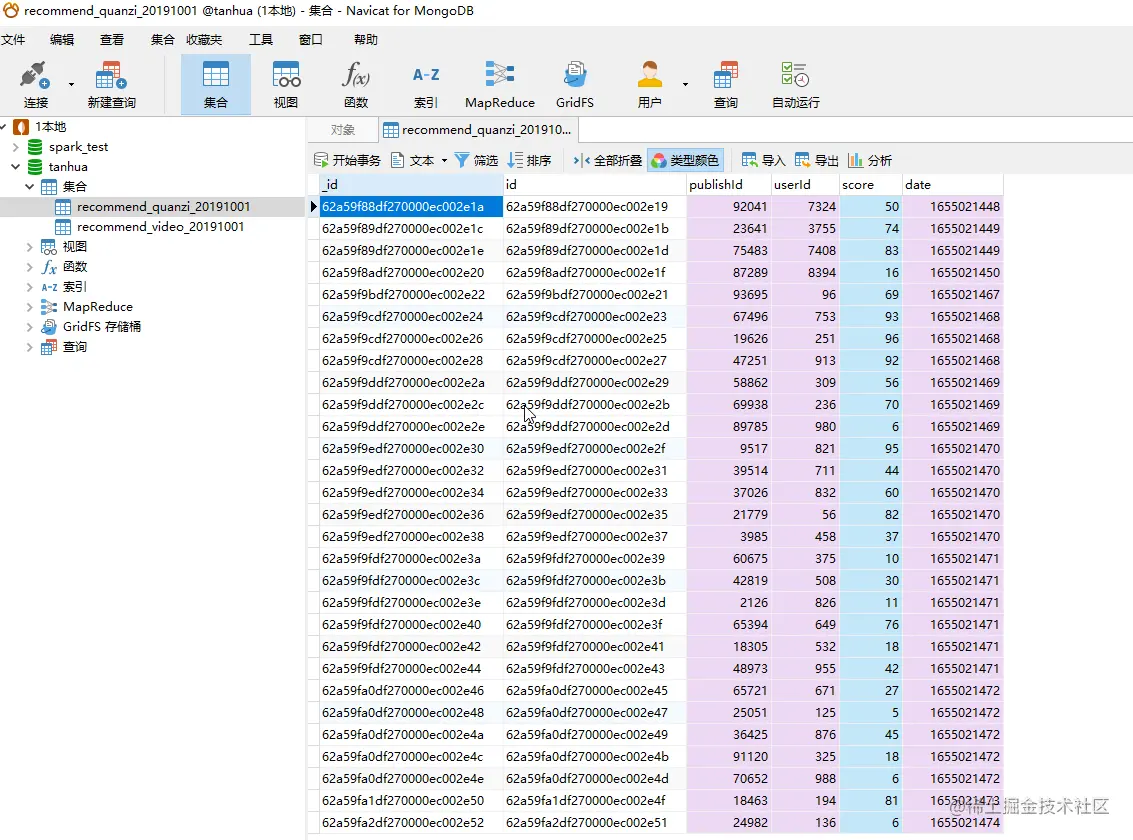Screen dimensions: 1133x840
Task: Open the Automation toolbar button
Action: click(796, 85)
